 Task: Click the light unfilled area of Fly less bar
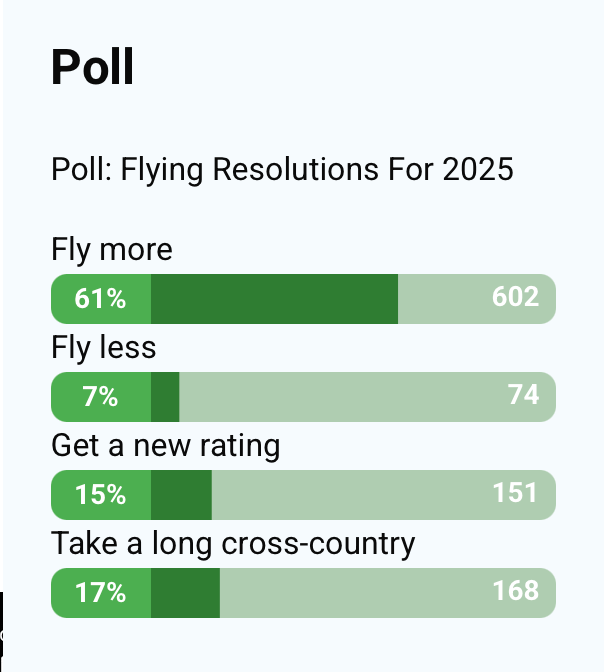[340, 396]
